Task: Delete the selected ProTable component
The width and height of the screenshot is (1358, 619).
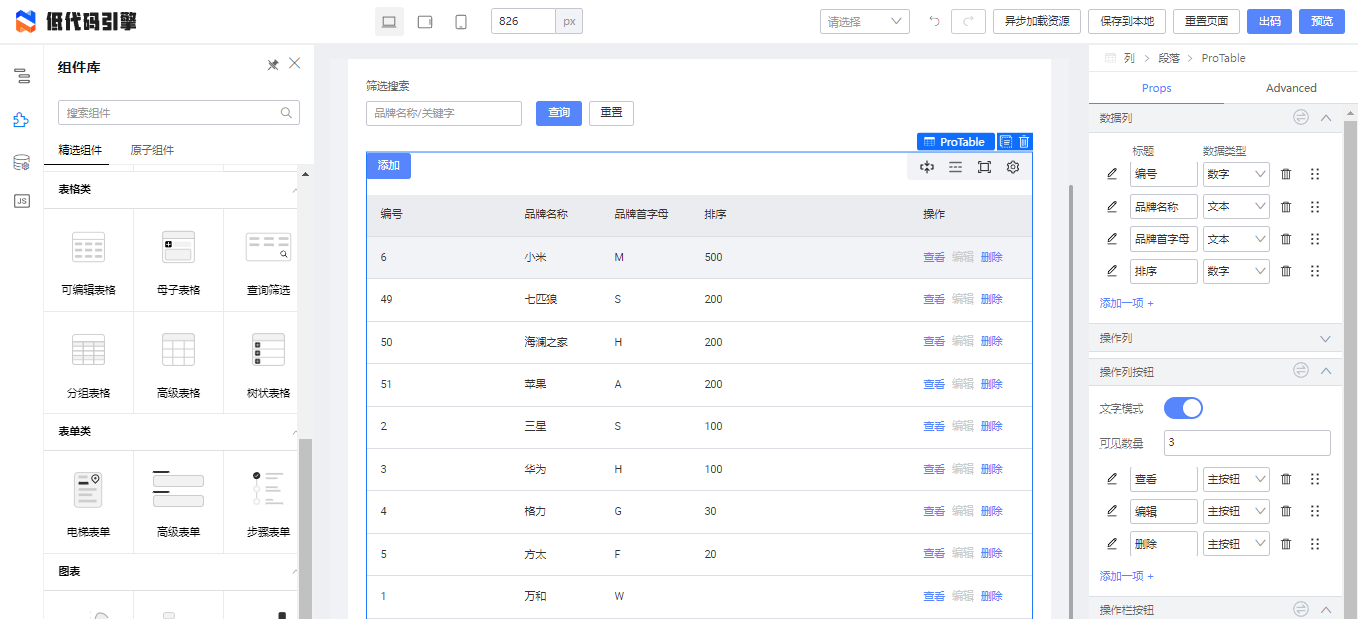Action: (x=1024, y=142)
